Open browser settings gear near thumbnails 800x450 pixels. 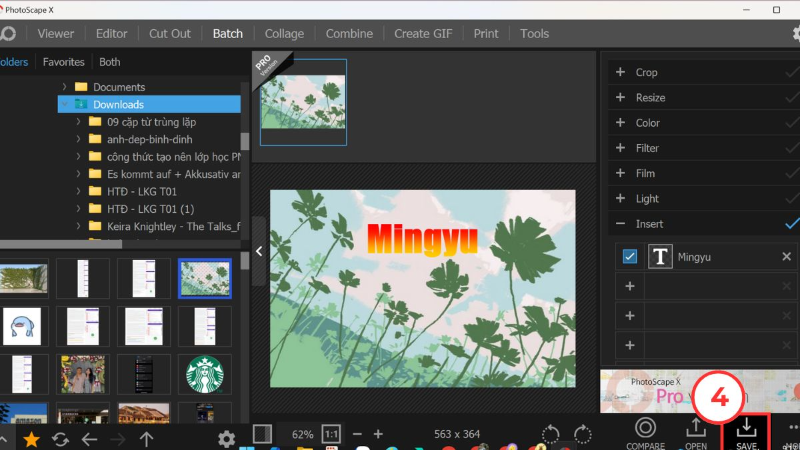coord(227,439)
